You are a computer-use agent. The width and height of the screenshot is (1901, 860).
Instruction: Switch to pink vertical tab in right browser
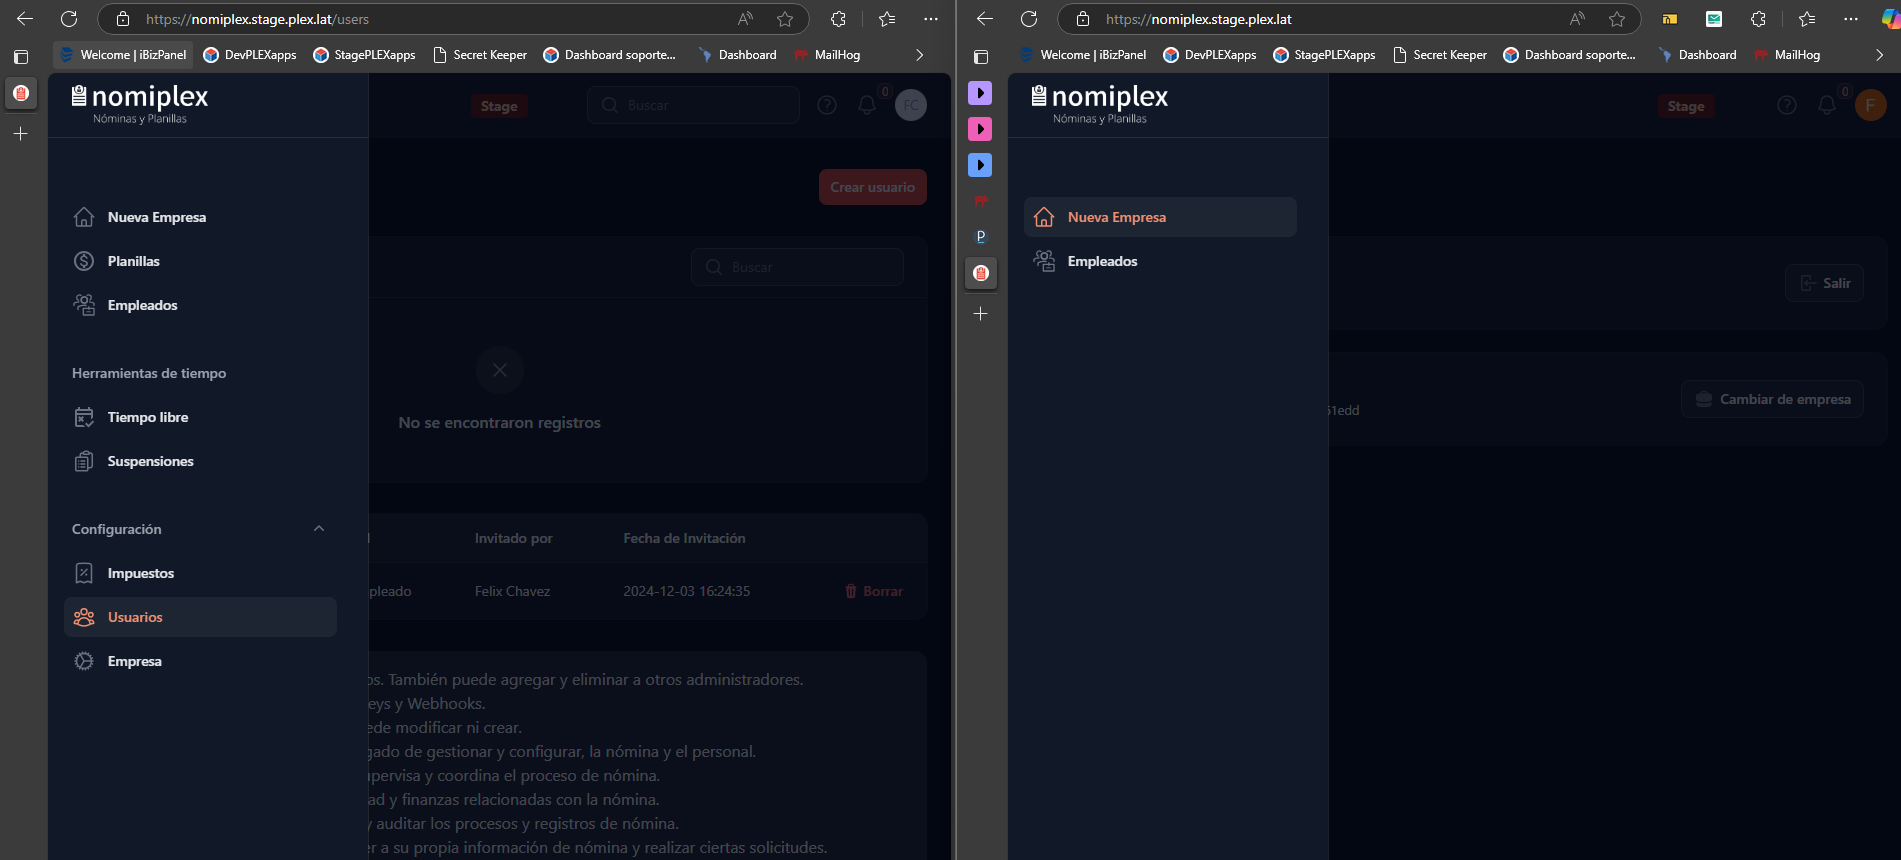(980, 129)
